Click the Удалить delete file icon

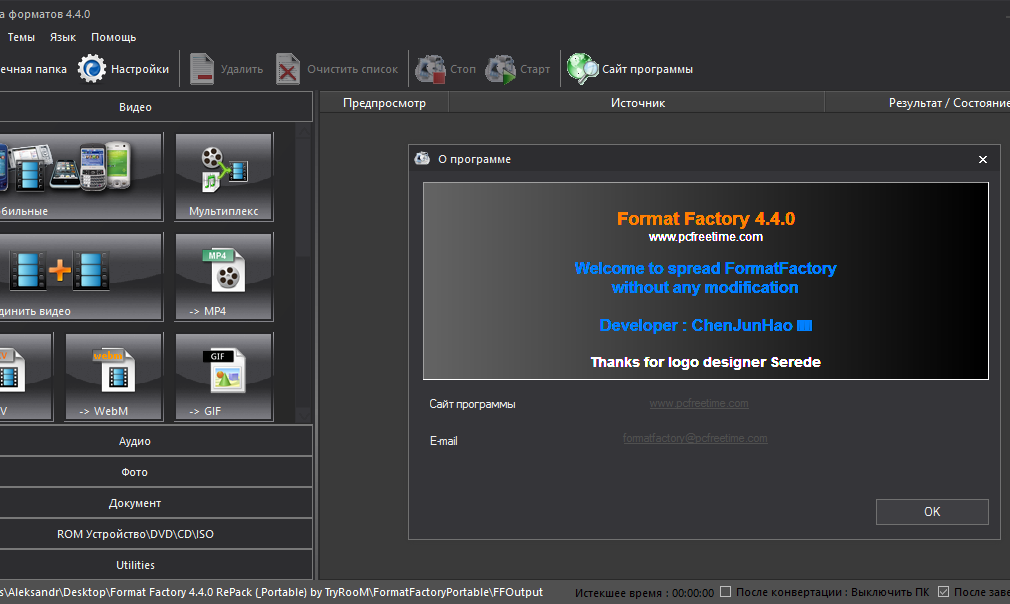tap(202, 69)
